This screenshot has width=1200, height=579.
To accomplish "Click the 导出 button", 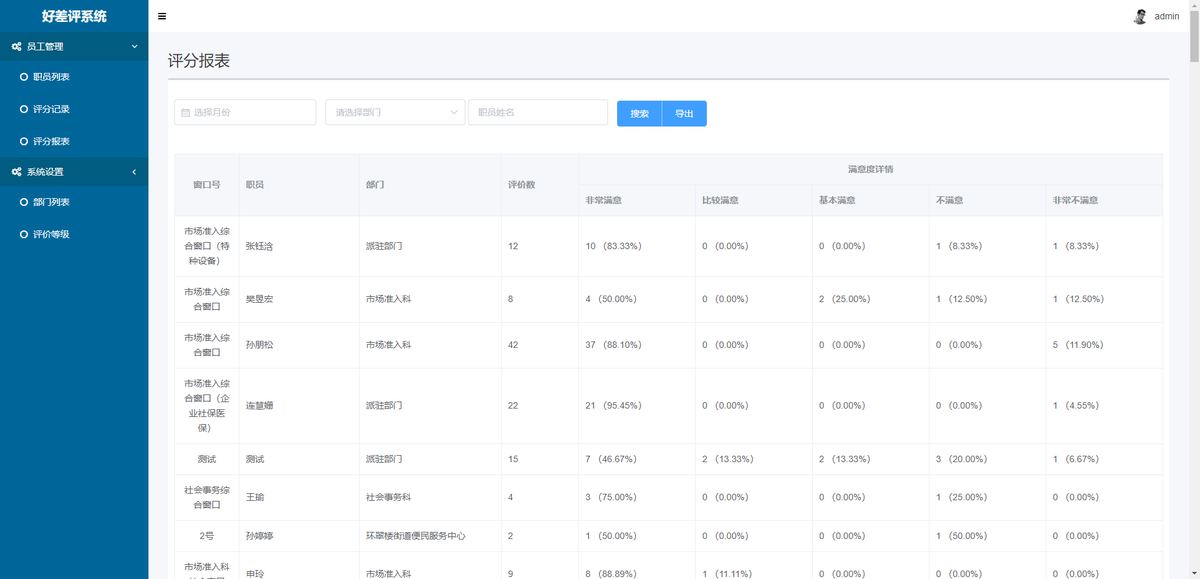I will click(684, 114).
